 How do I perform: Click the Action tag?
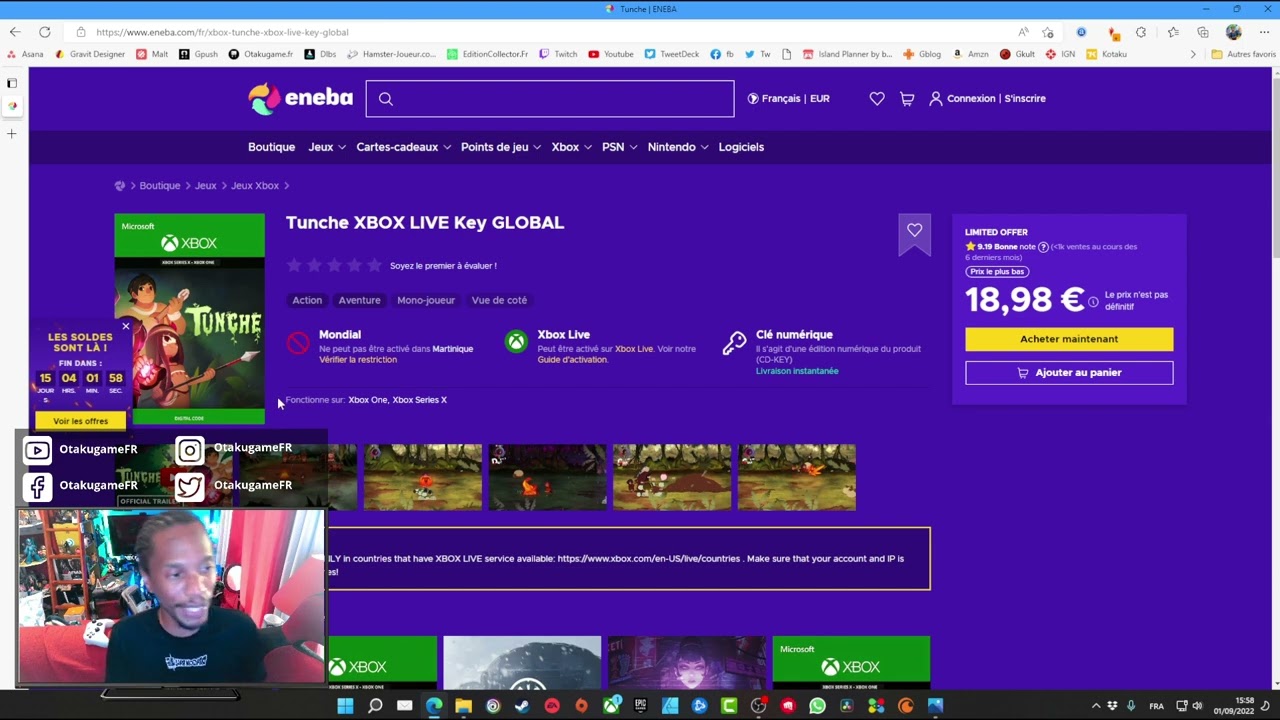point(307,300)
